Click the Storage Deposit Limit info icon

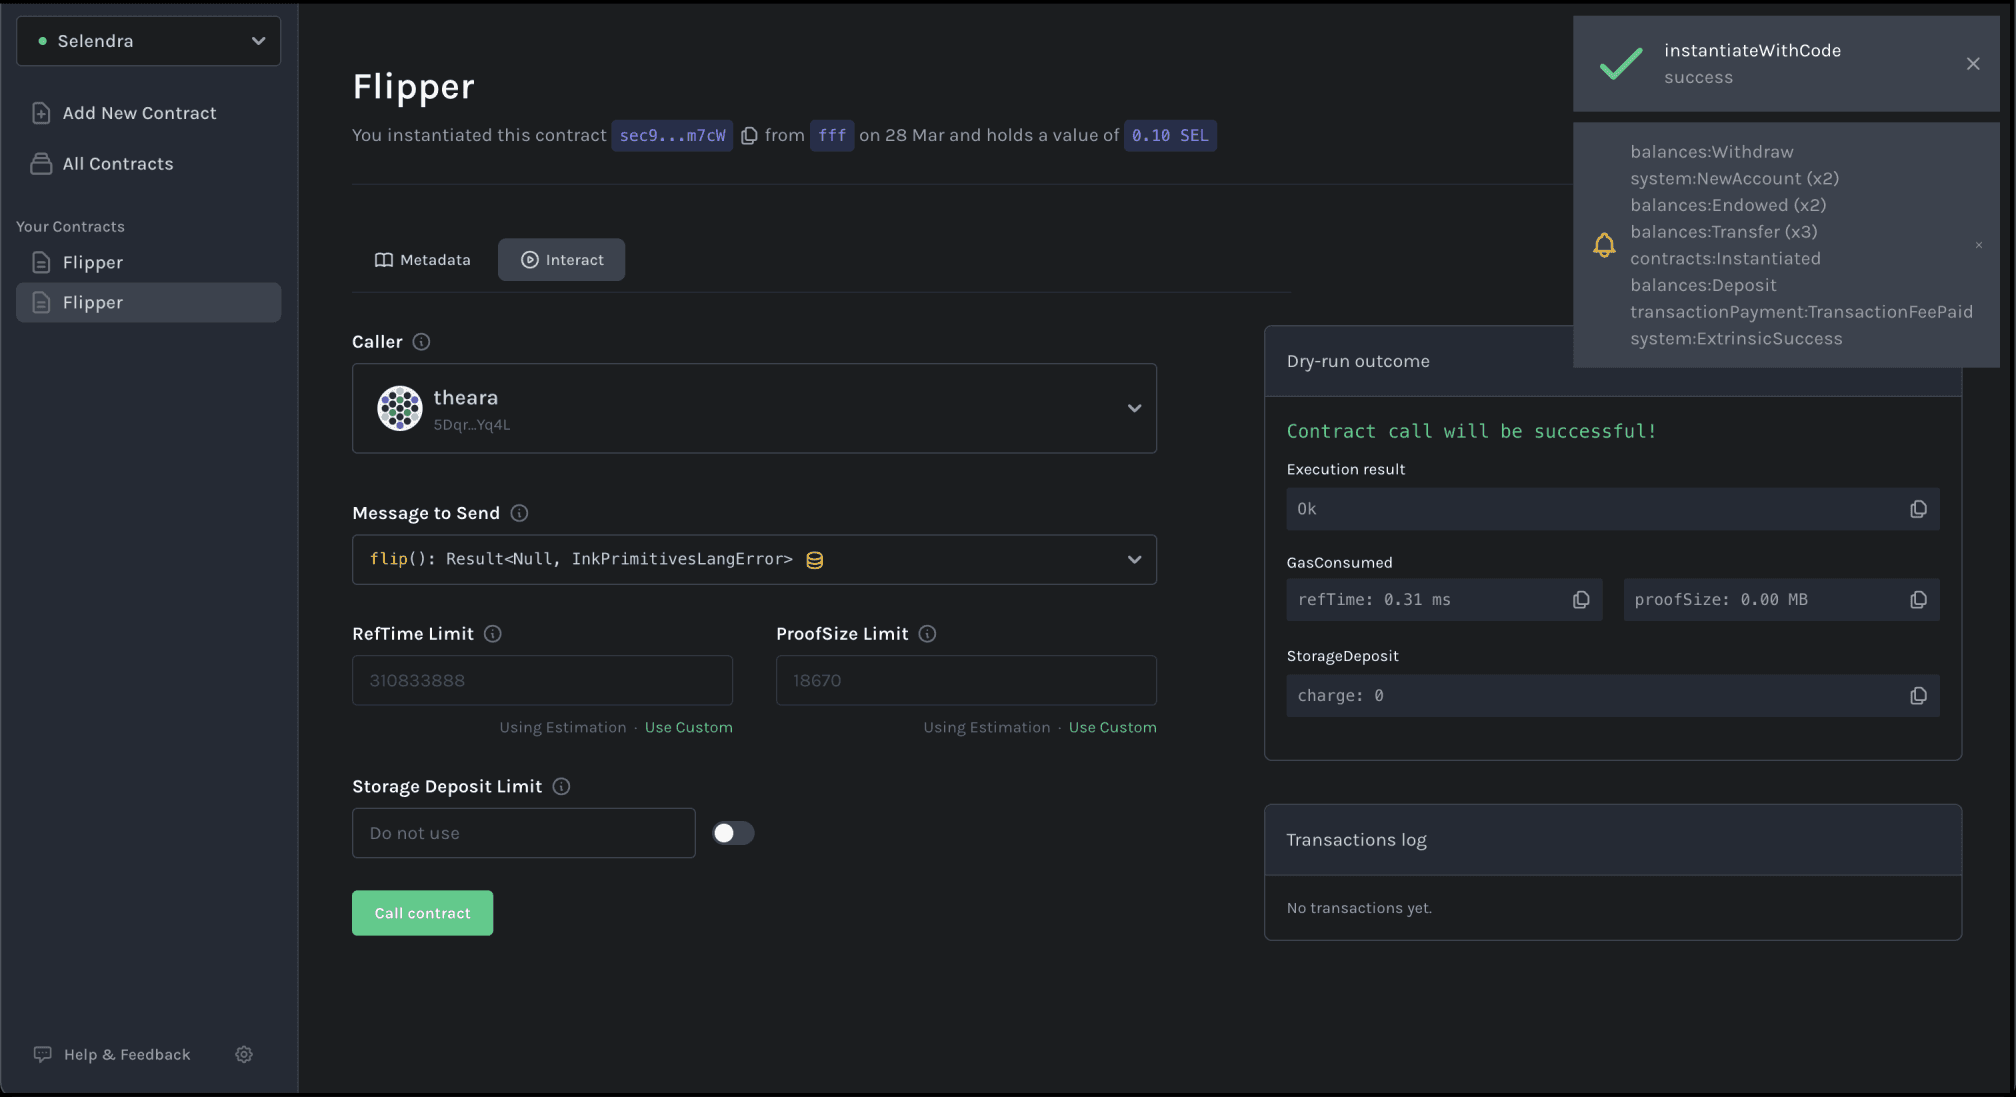561,787
